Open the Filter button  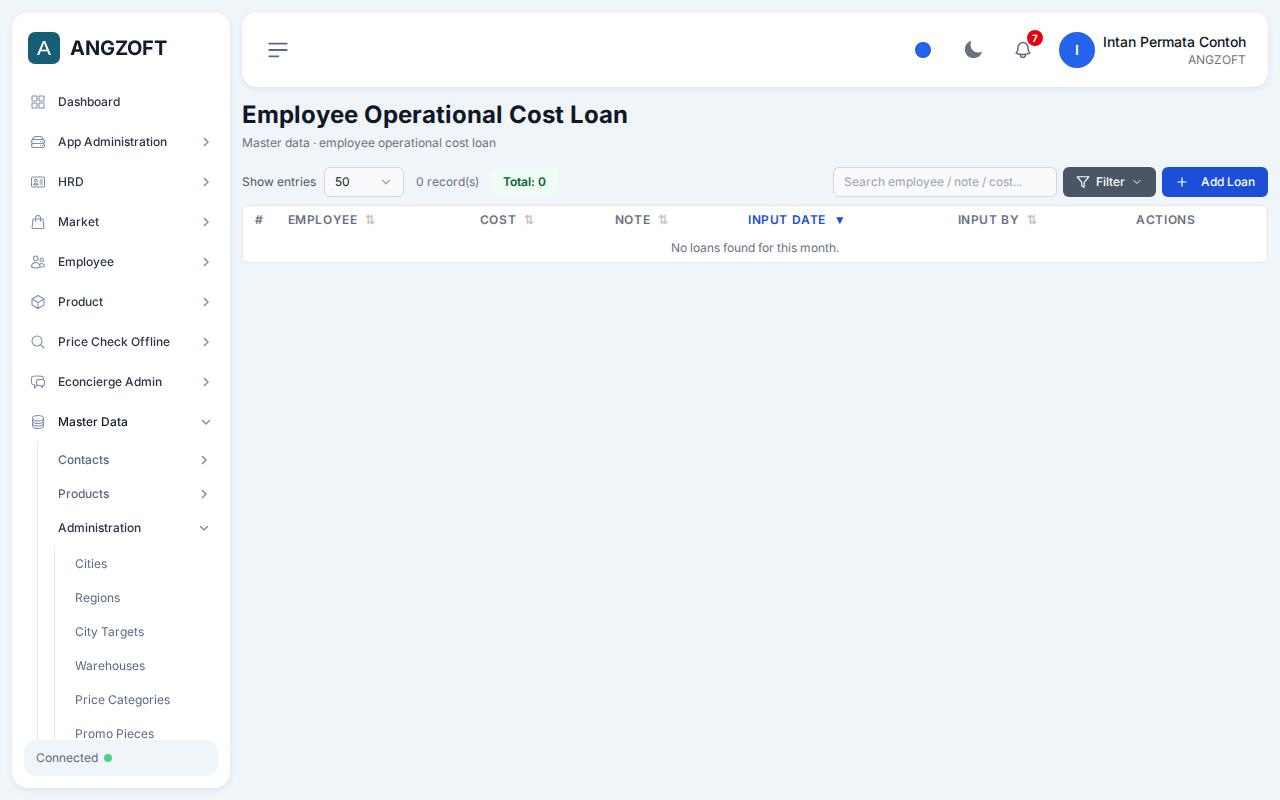coord(1109,182)
